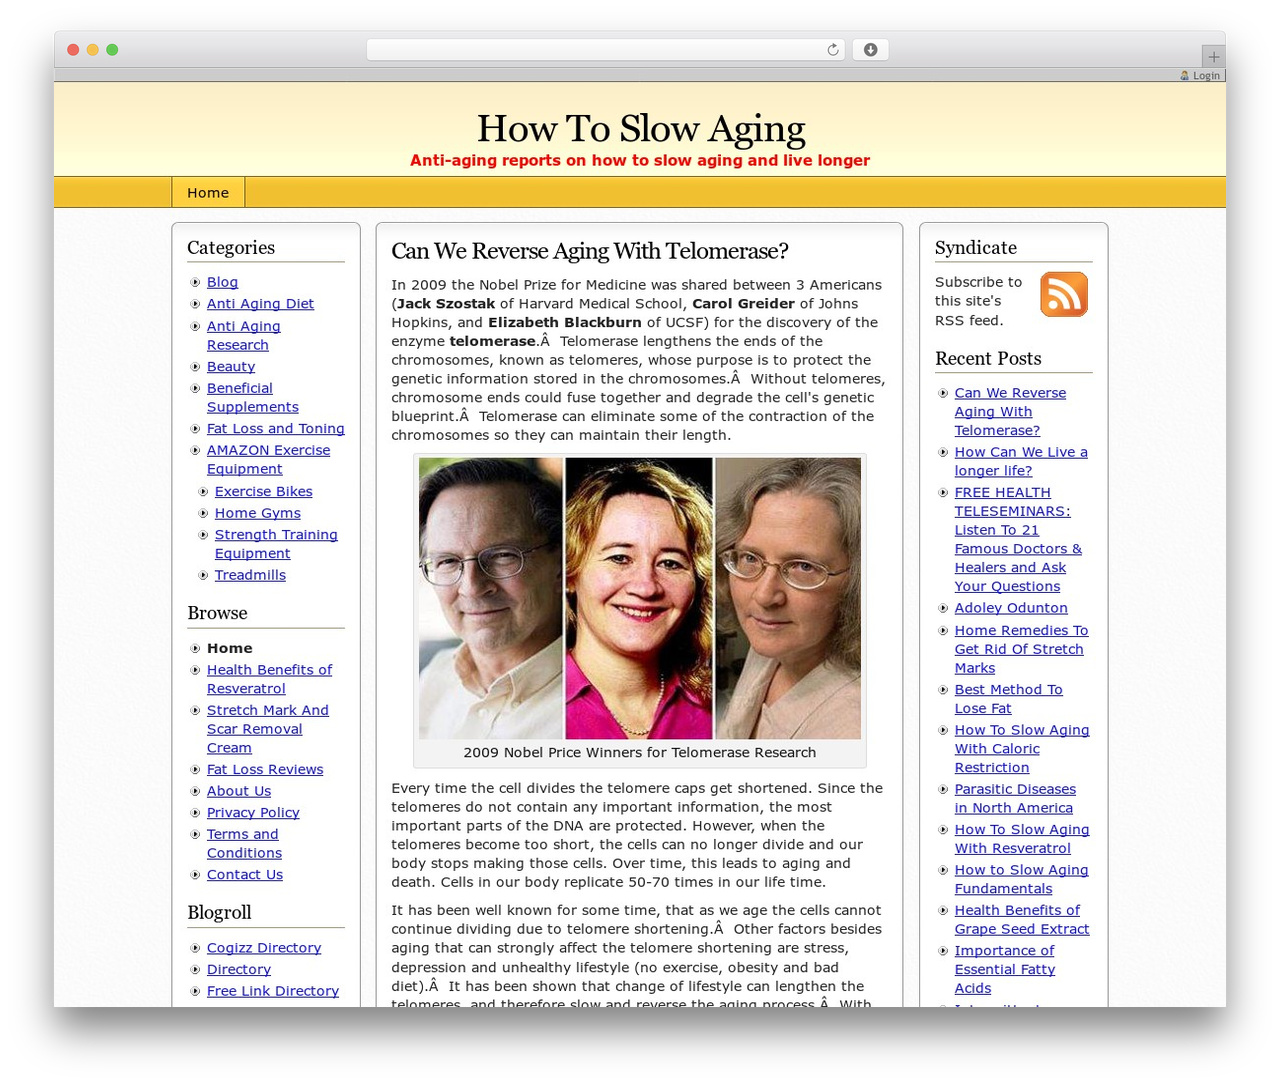Open Treadmills subcategory link
The height and width of the screenshot is (1084, 1280).
(250, 576)
